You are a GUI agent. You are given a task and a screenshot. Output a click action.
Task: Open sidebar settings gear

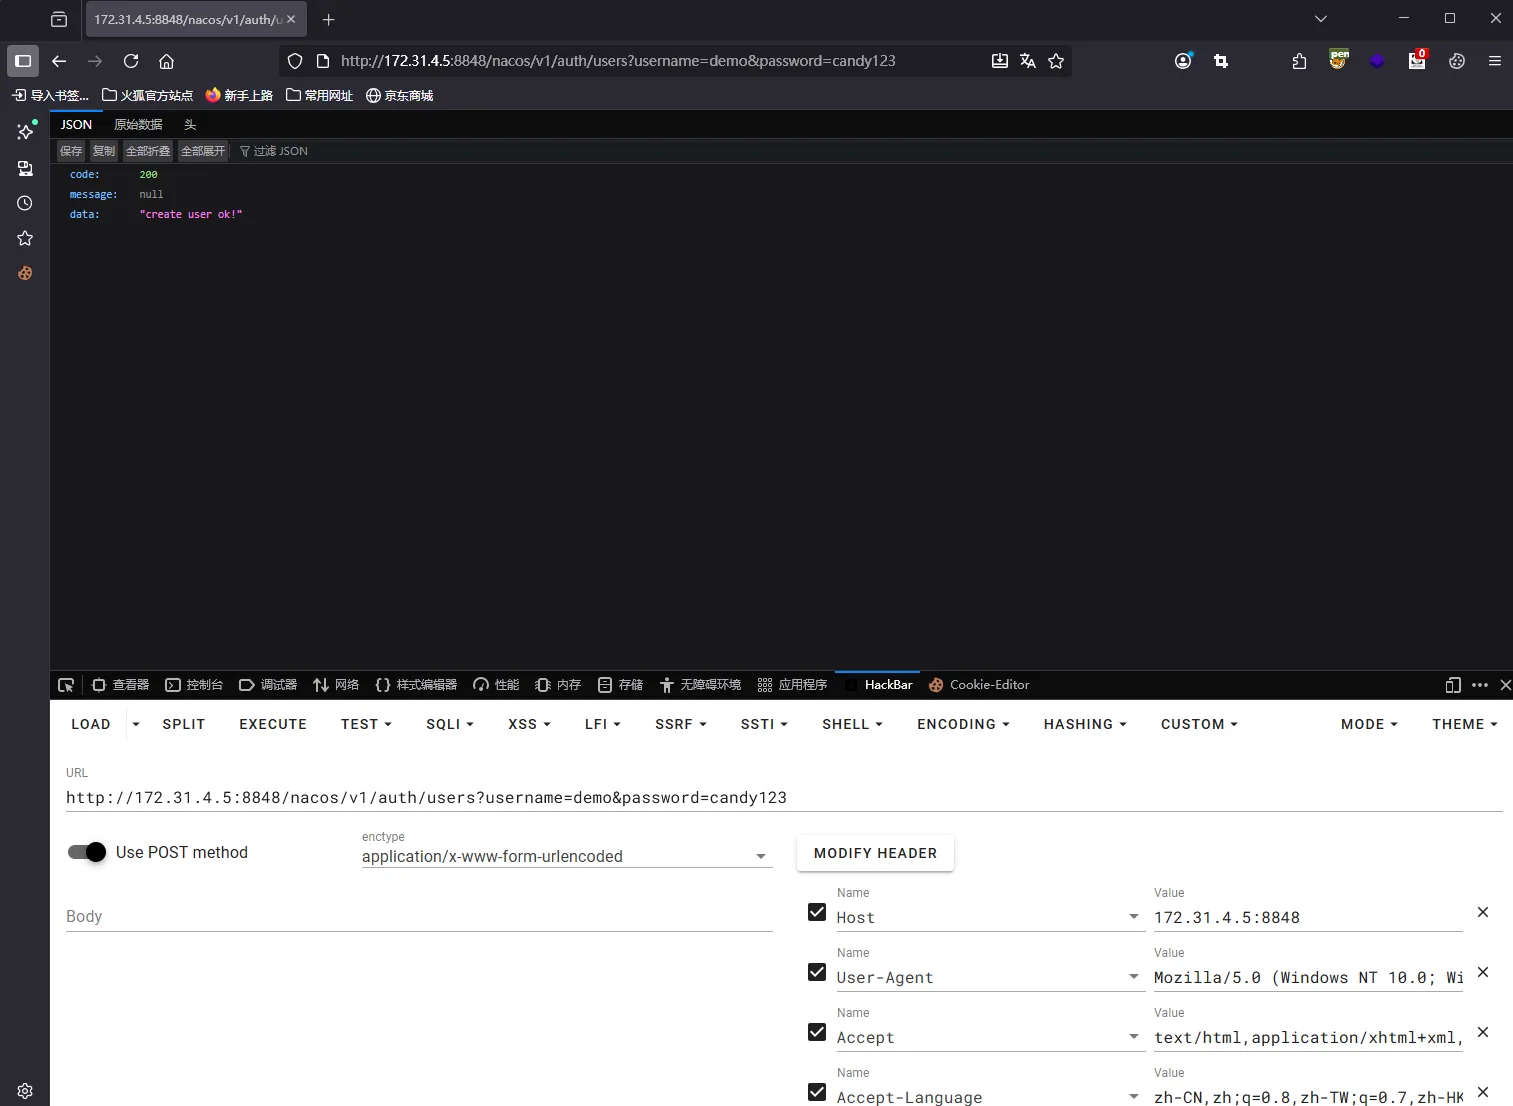point(25,1091)
